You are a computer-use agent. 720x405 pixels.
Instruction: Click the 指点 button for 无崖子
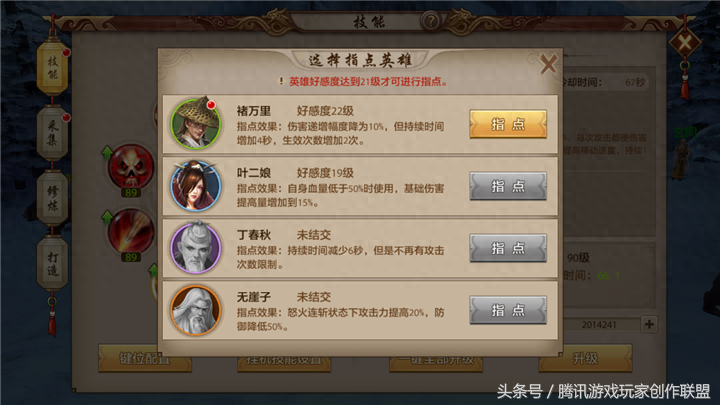(508, 310)
